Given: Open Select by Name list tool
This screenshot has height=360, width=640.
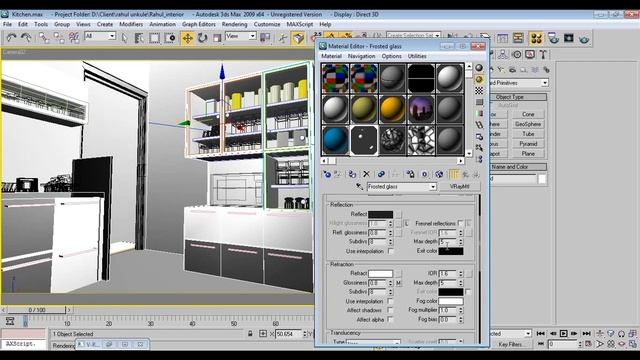Looking at the screenshot, I should (139, 38).
